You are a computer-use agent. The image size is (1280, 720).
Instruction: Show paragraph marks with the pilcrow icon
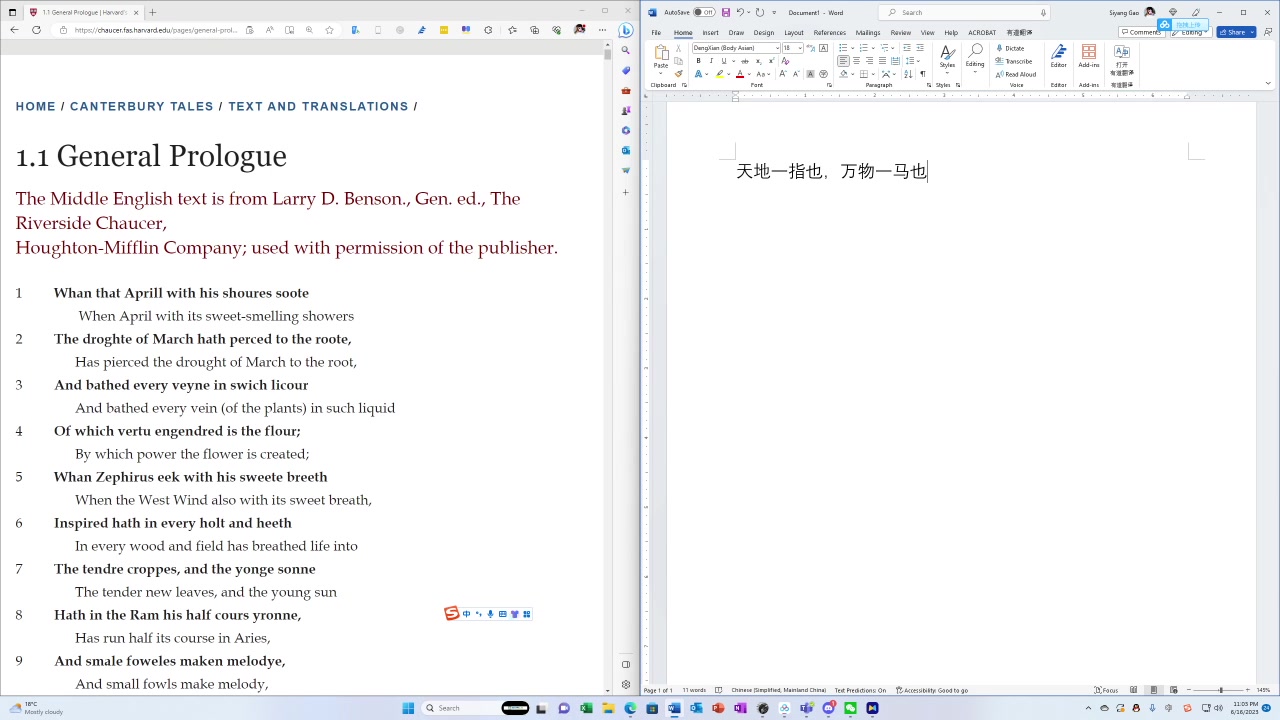click(x=922, y=74)
